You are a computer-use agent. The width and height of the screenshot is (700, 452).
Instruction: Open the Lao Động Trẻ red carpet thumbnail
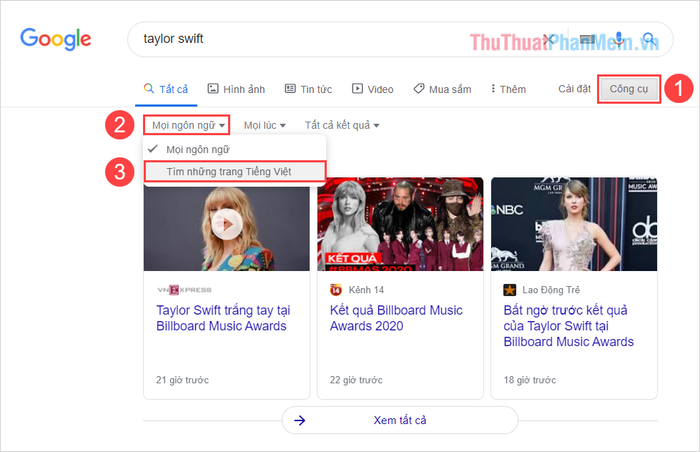(x=574, y=224)
